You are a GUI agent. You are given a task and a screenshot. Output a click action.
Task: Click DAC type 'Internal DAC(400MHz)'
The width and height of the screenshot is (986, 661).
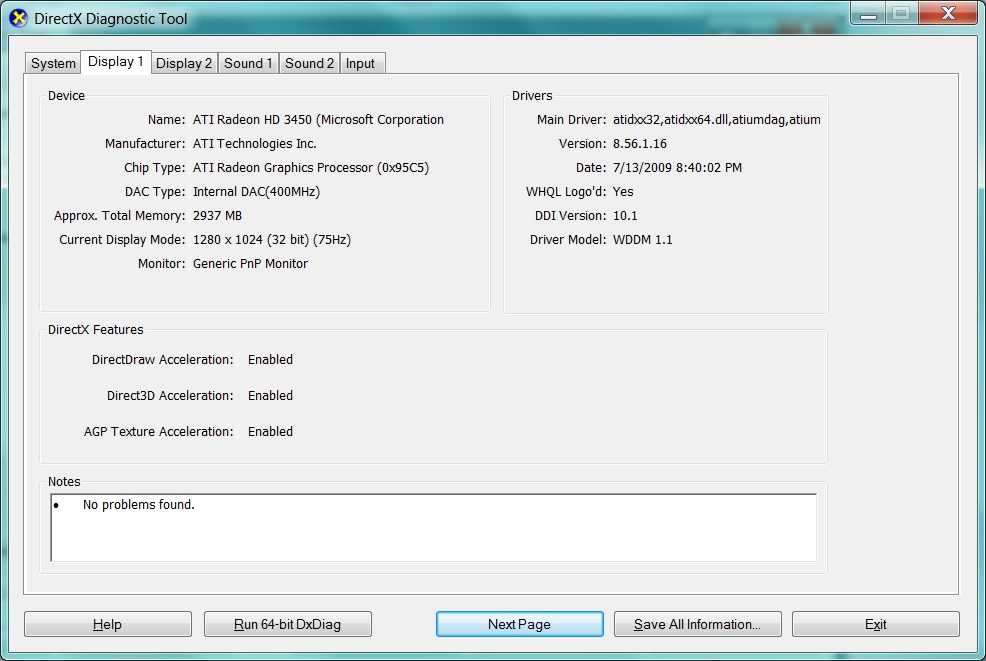(x=257, y=191)
